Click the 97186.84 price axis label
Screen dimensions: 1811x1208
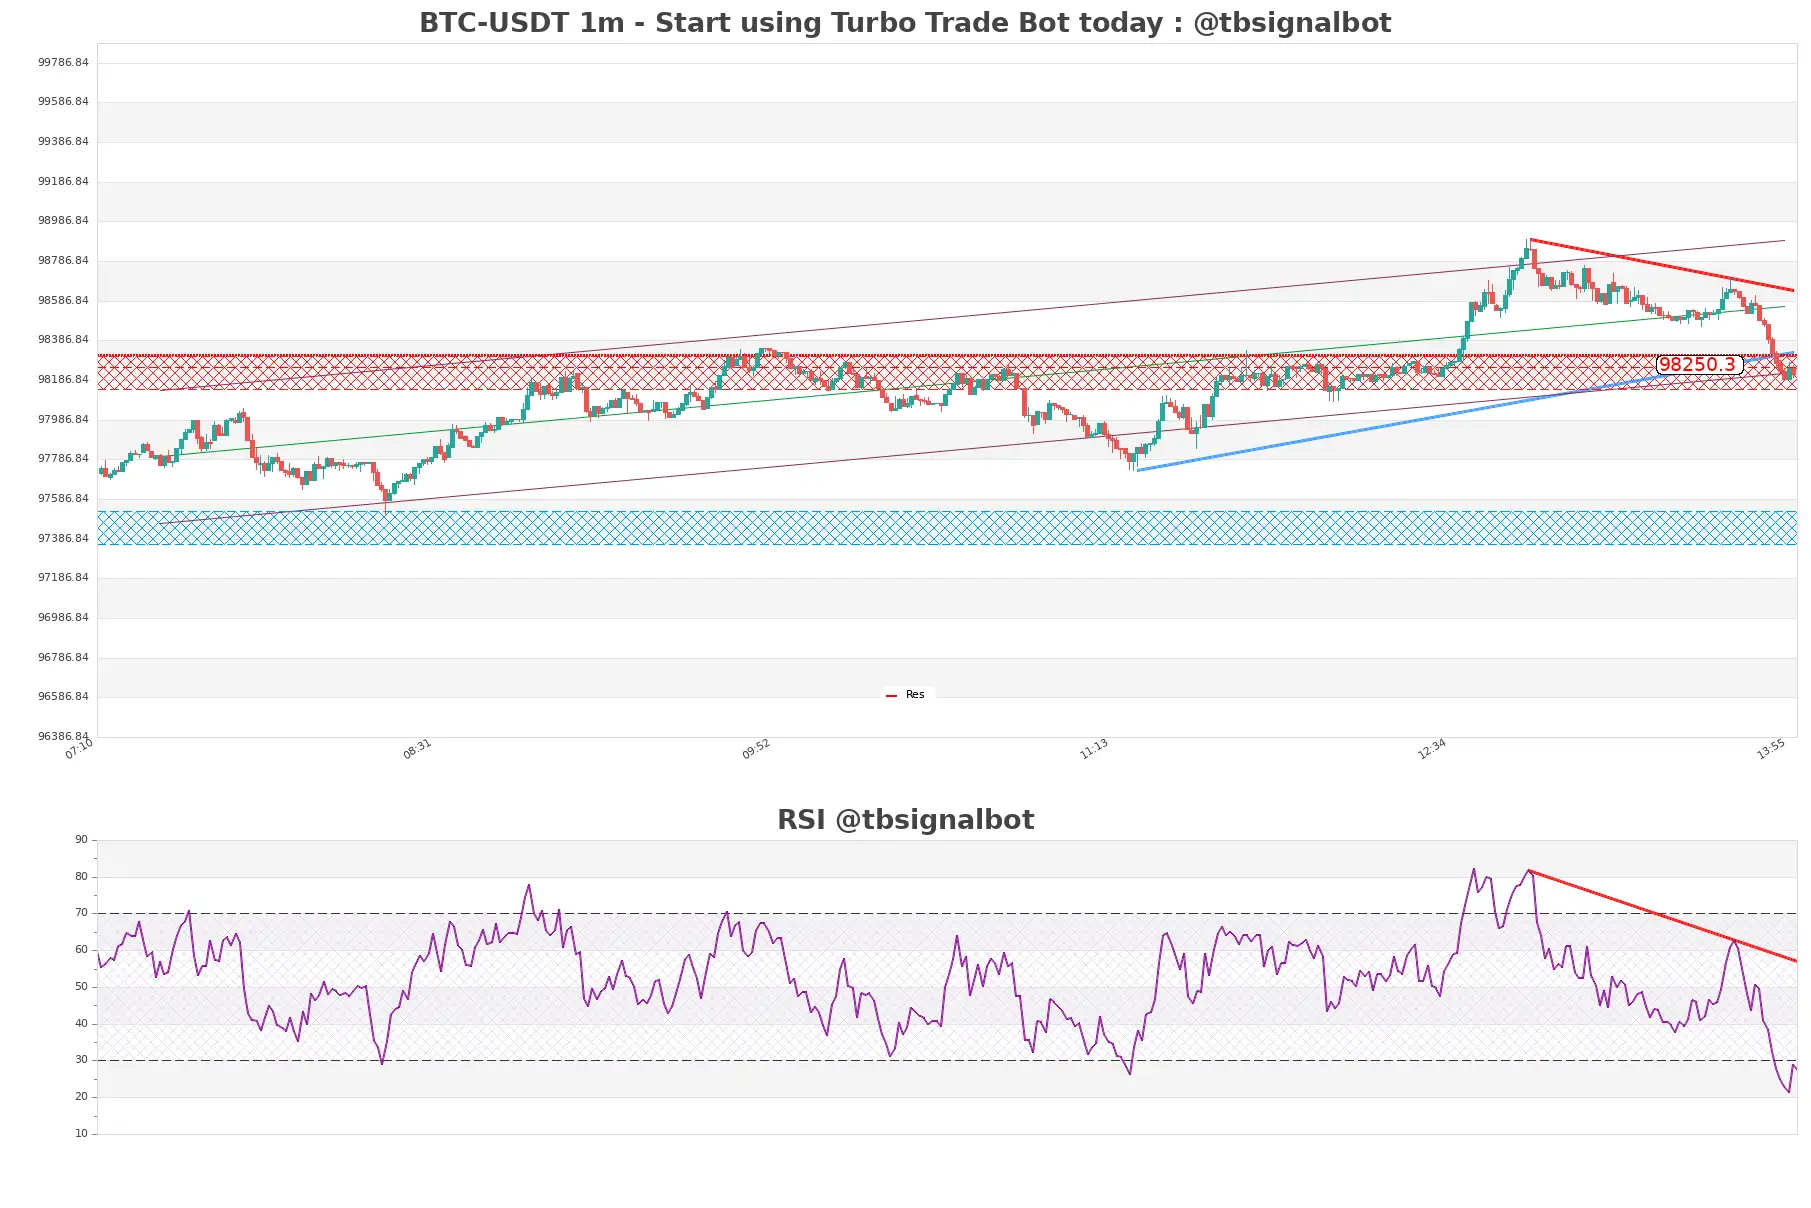[63, 578]
